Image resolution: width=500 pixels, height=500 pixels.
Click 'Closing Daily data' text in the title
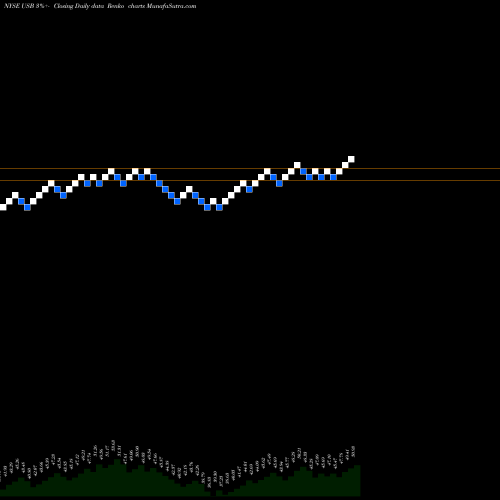[x=79, y=6]
